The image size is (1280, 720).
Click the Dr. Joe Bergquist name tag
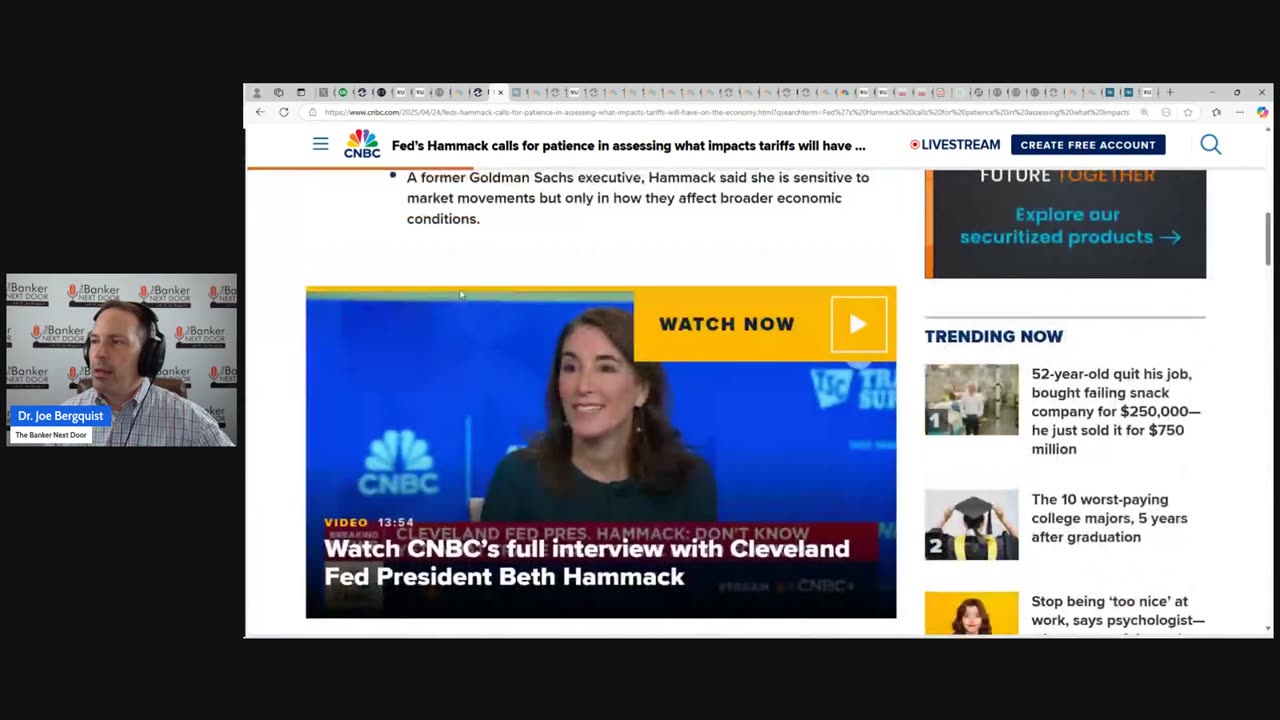(x=60, y=416)
